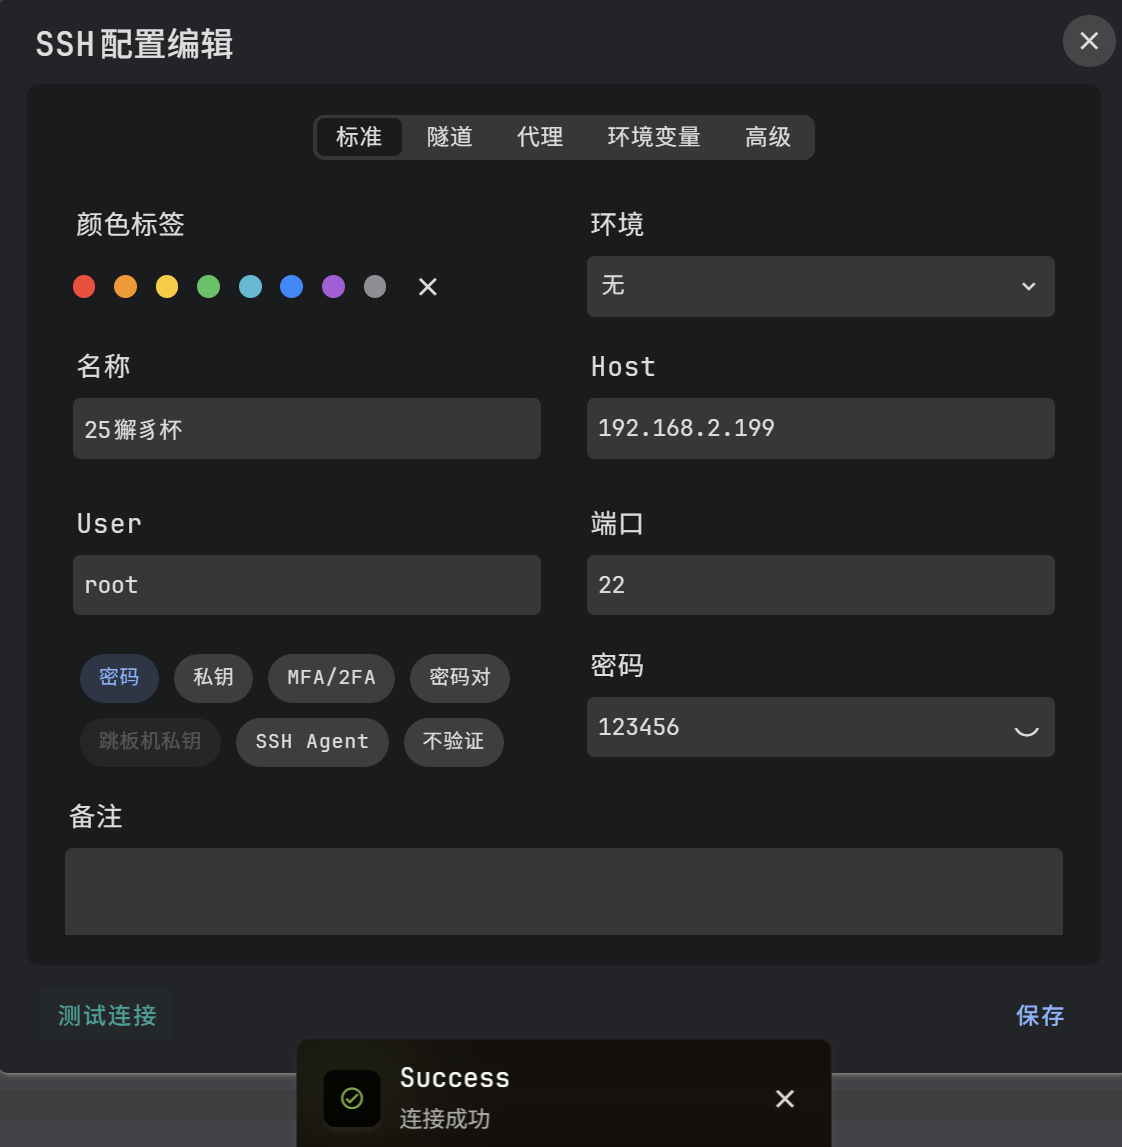Select the purple color tag
Screen dimensions: 1122x1147
(x=333, y=287)
